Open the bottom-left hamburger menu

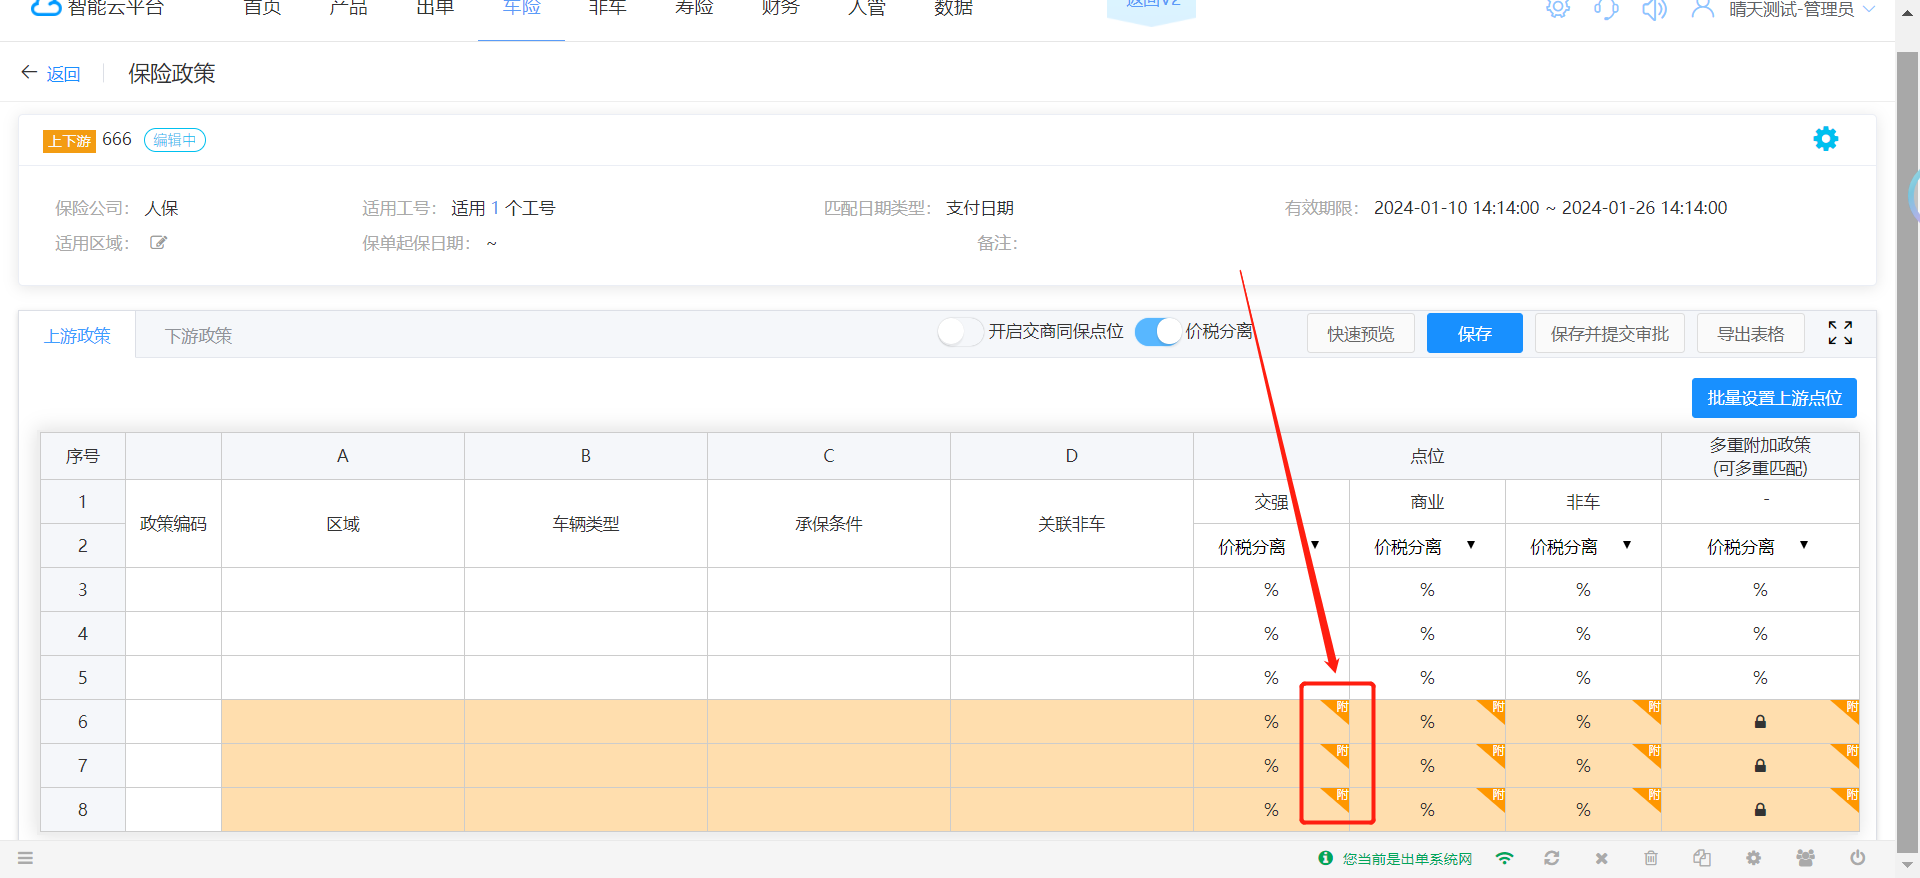point(25,858)
